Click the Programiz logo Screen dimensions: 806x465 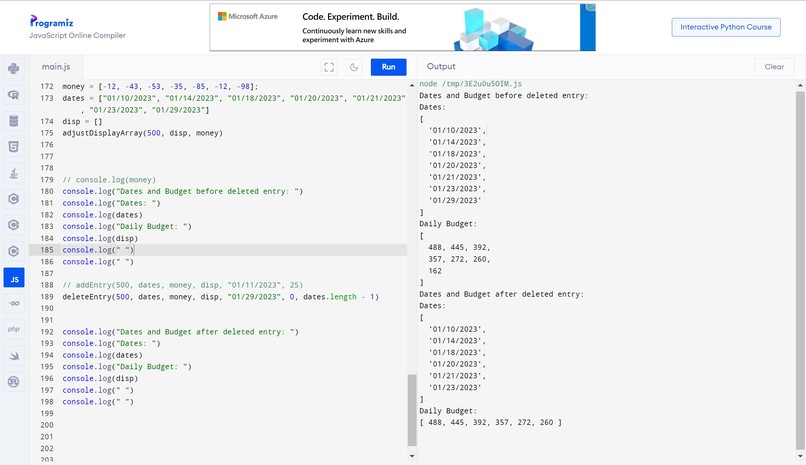[51, 22]
